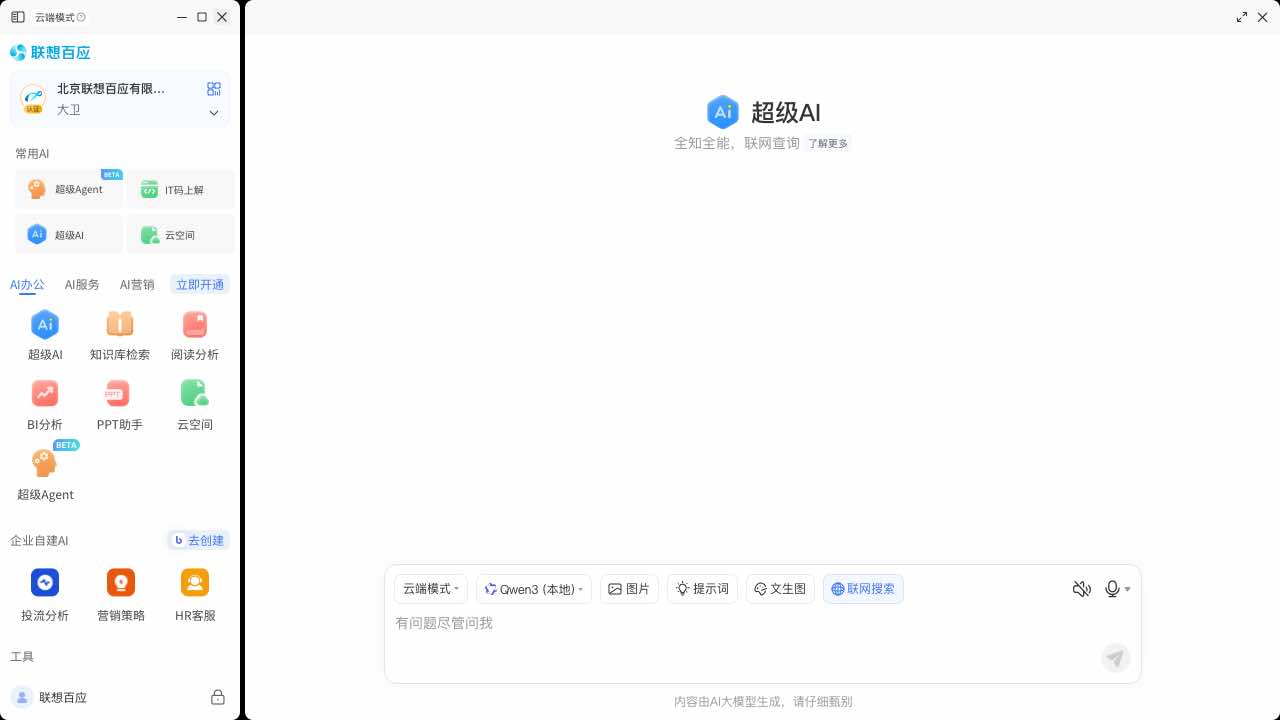Click the 去创建 button
The height and width of the screenshot is (720, 1280).
198,540
